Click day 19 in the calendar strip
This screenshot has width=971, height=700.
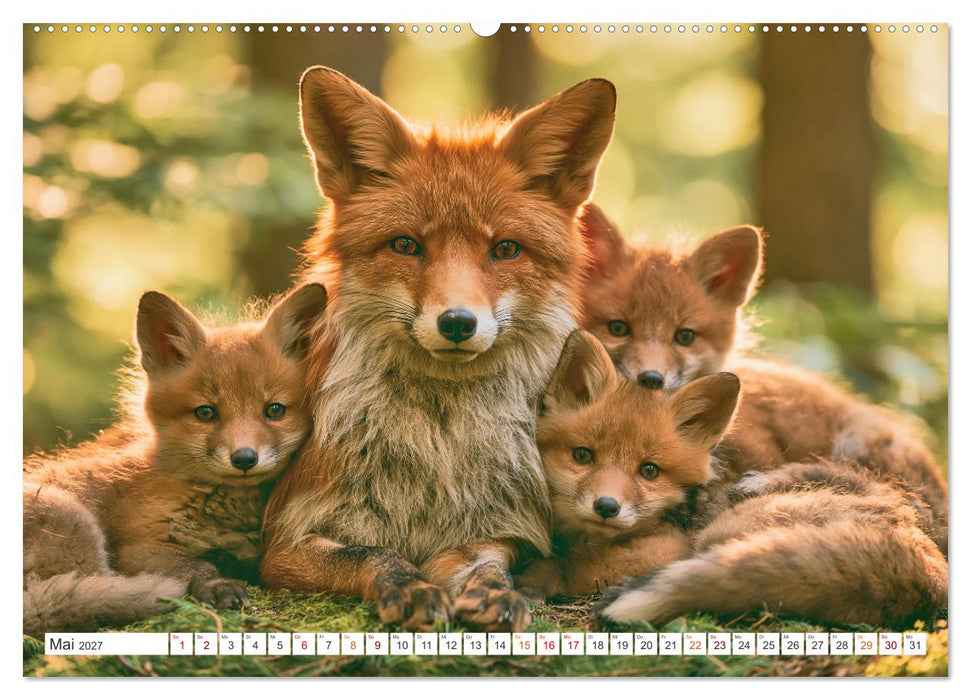[622, 644]
